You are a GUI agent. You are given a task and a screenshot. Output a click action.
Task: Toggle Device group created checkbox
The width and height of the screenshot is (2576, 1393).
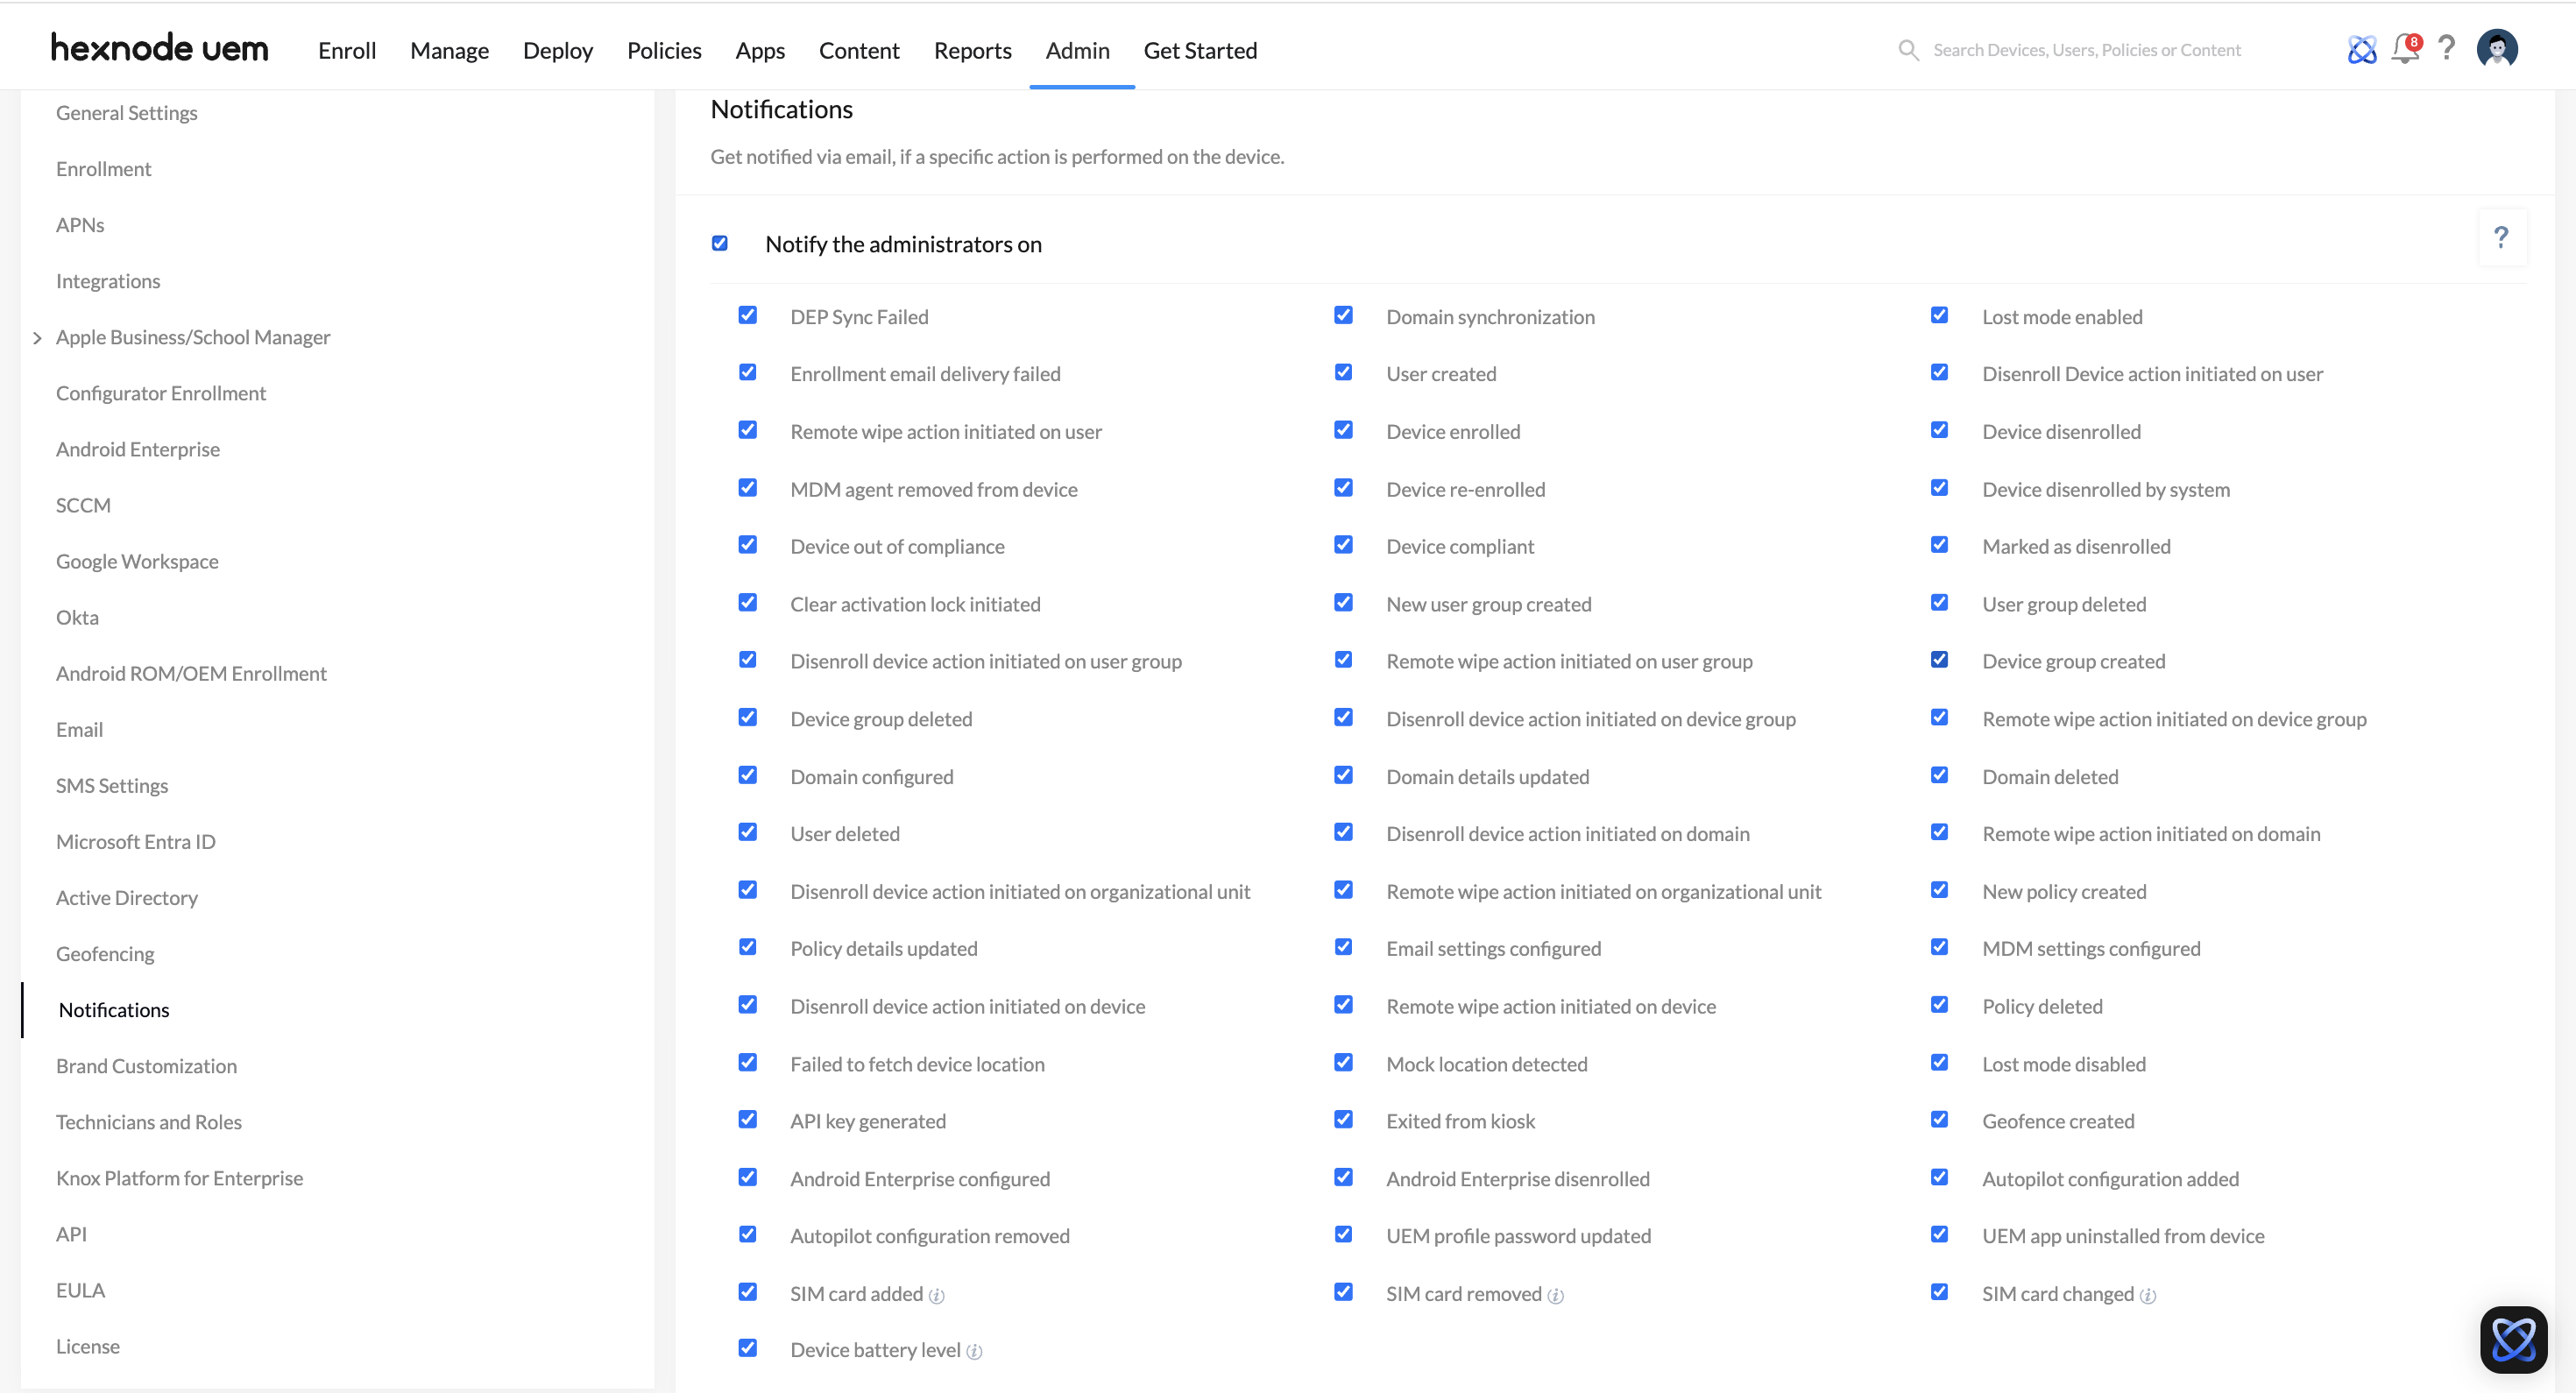coord(1939,660)
